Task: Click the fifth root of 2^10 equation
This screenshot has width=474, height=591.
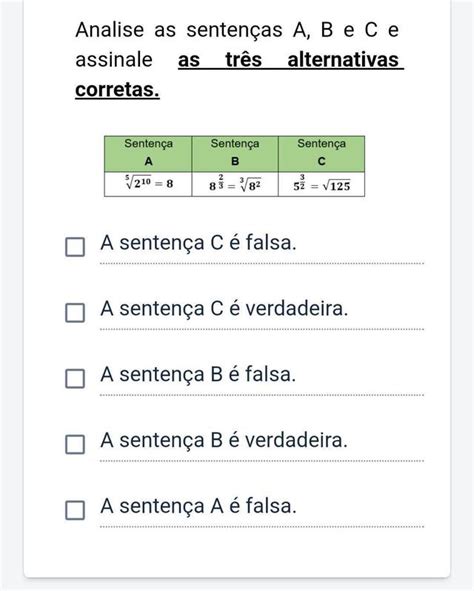Action: (x=149, y=184)
